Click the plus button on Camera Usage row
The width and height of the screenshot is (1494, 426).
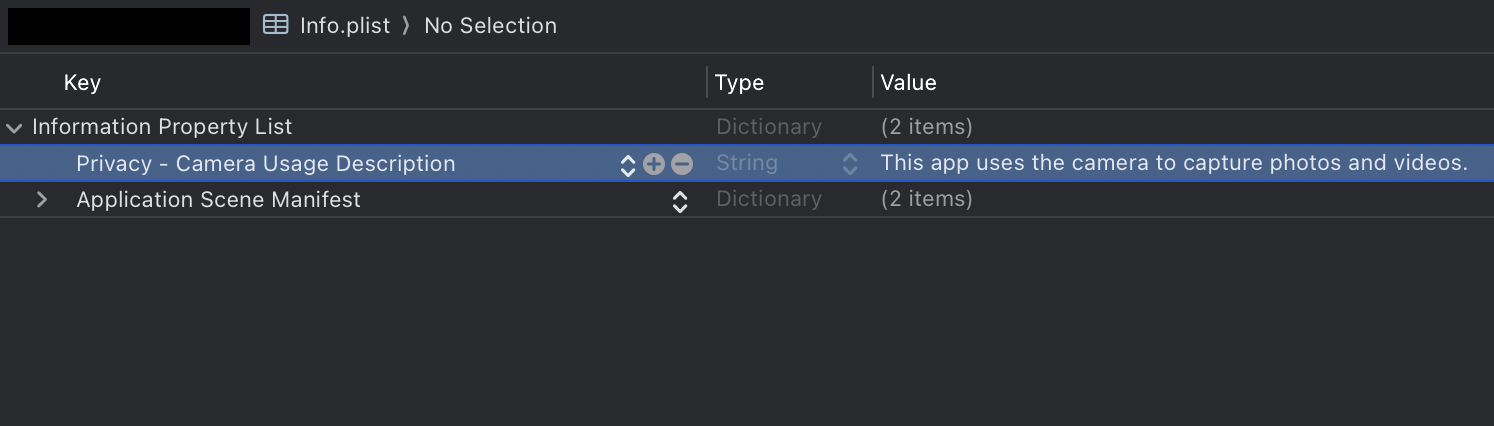coord(654,164)
